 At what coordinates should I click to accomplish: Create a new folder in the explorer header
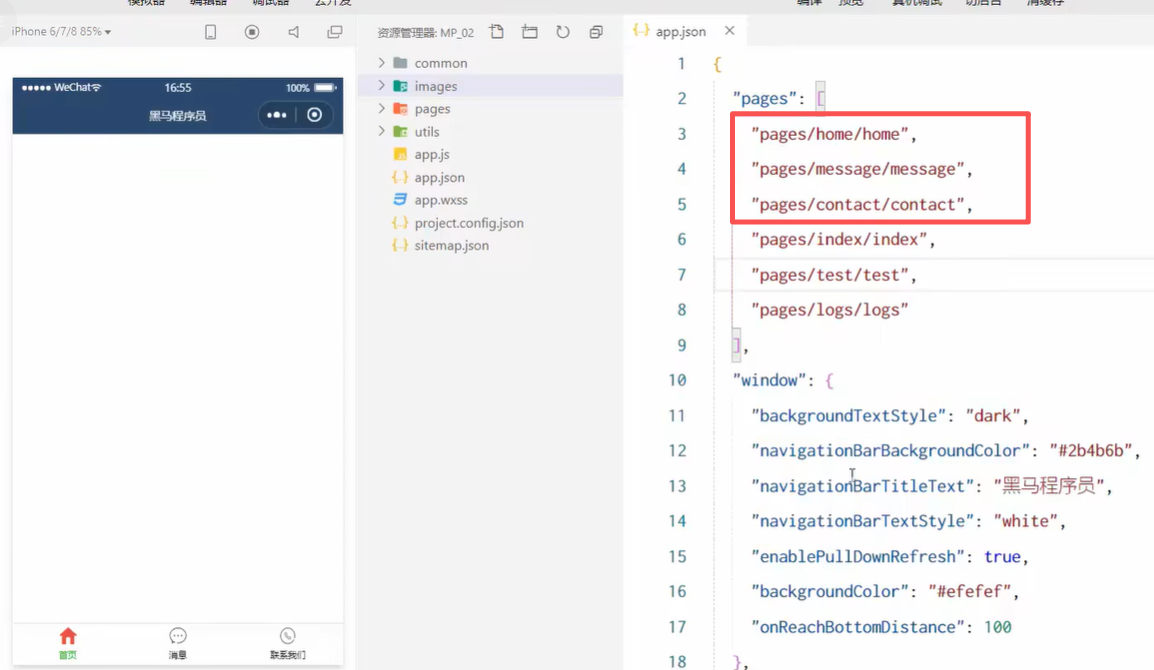(530, 32)
